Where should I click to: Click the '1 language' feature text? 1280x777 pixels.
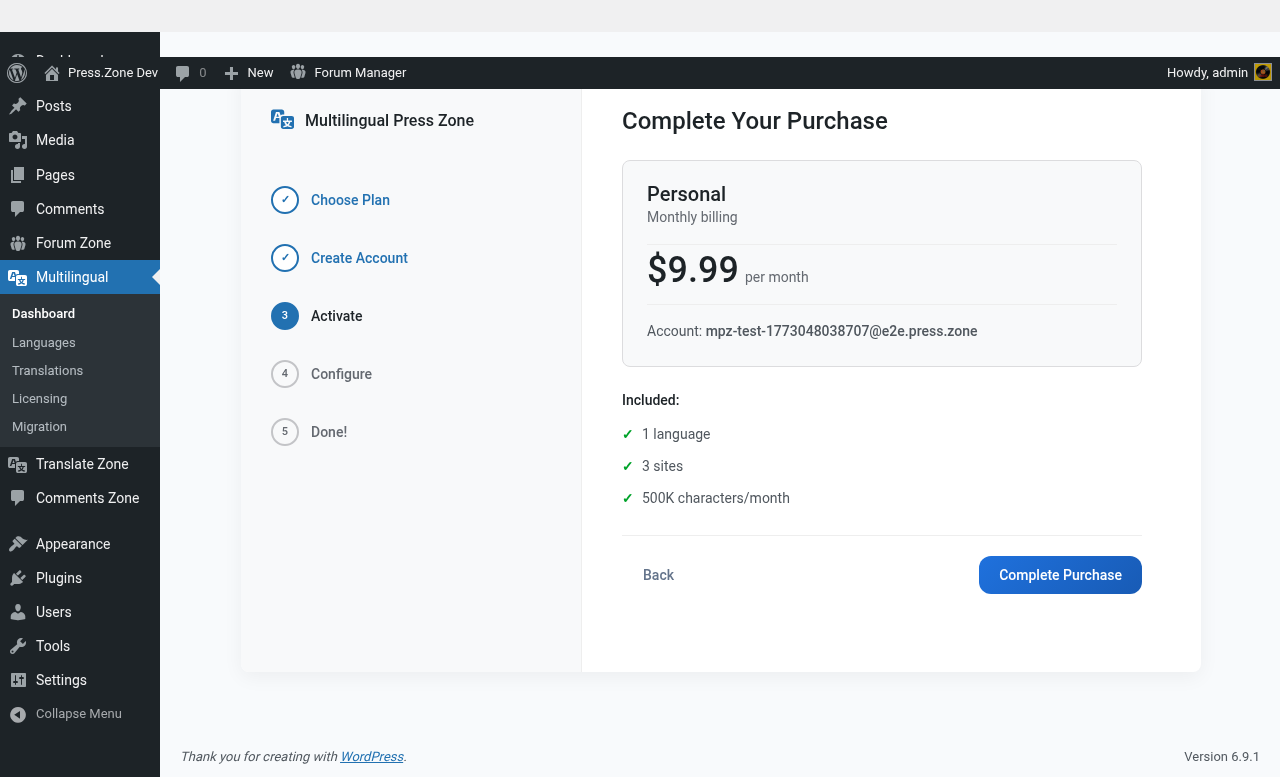click(676, 434)
